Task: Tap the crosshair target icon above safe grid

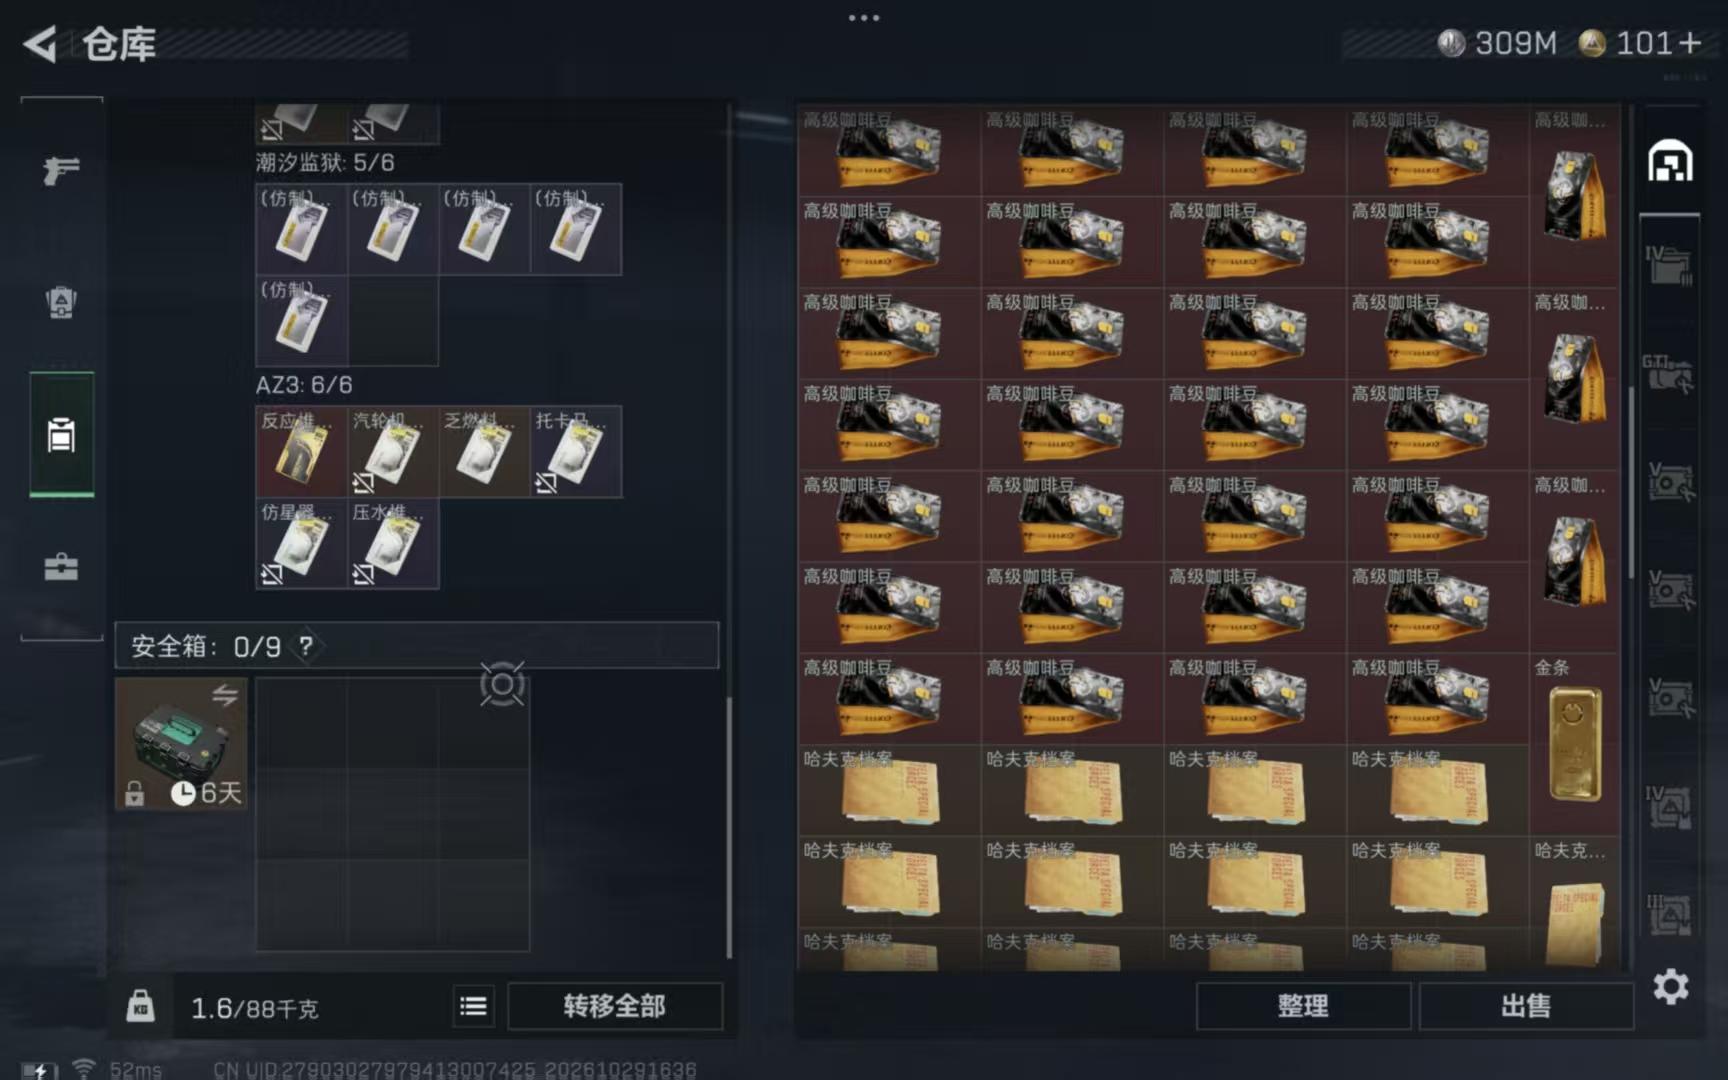Action: tap(502, 685)
